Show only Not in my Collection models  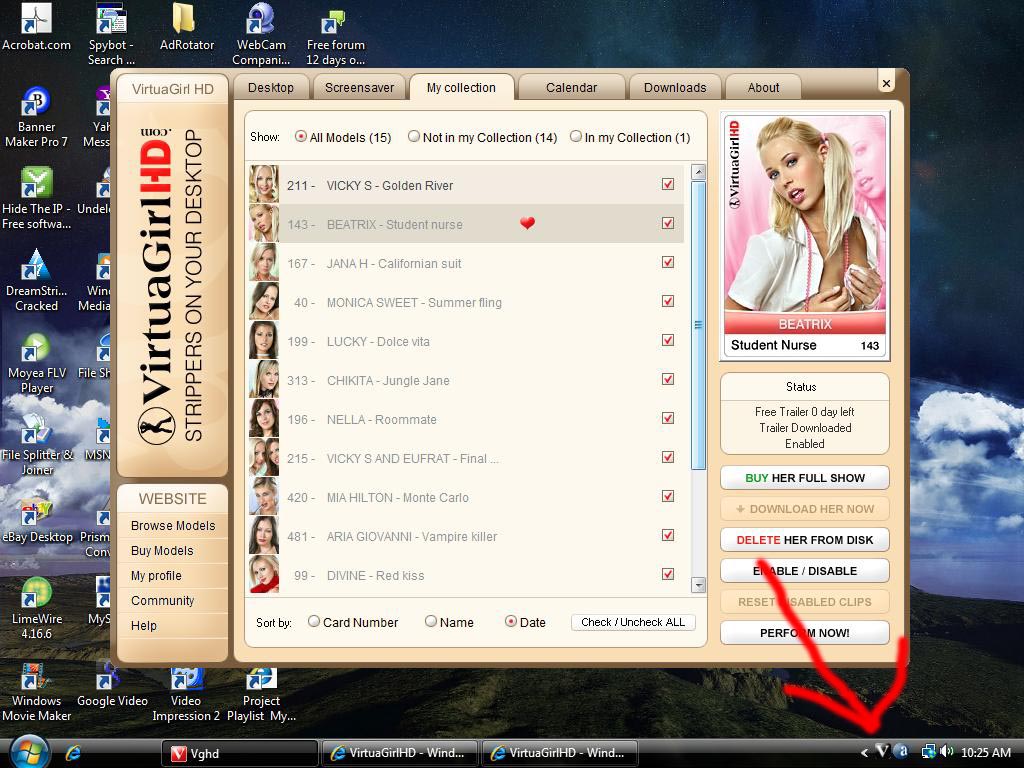pyautogui.click(x=483, y=137)
